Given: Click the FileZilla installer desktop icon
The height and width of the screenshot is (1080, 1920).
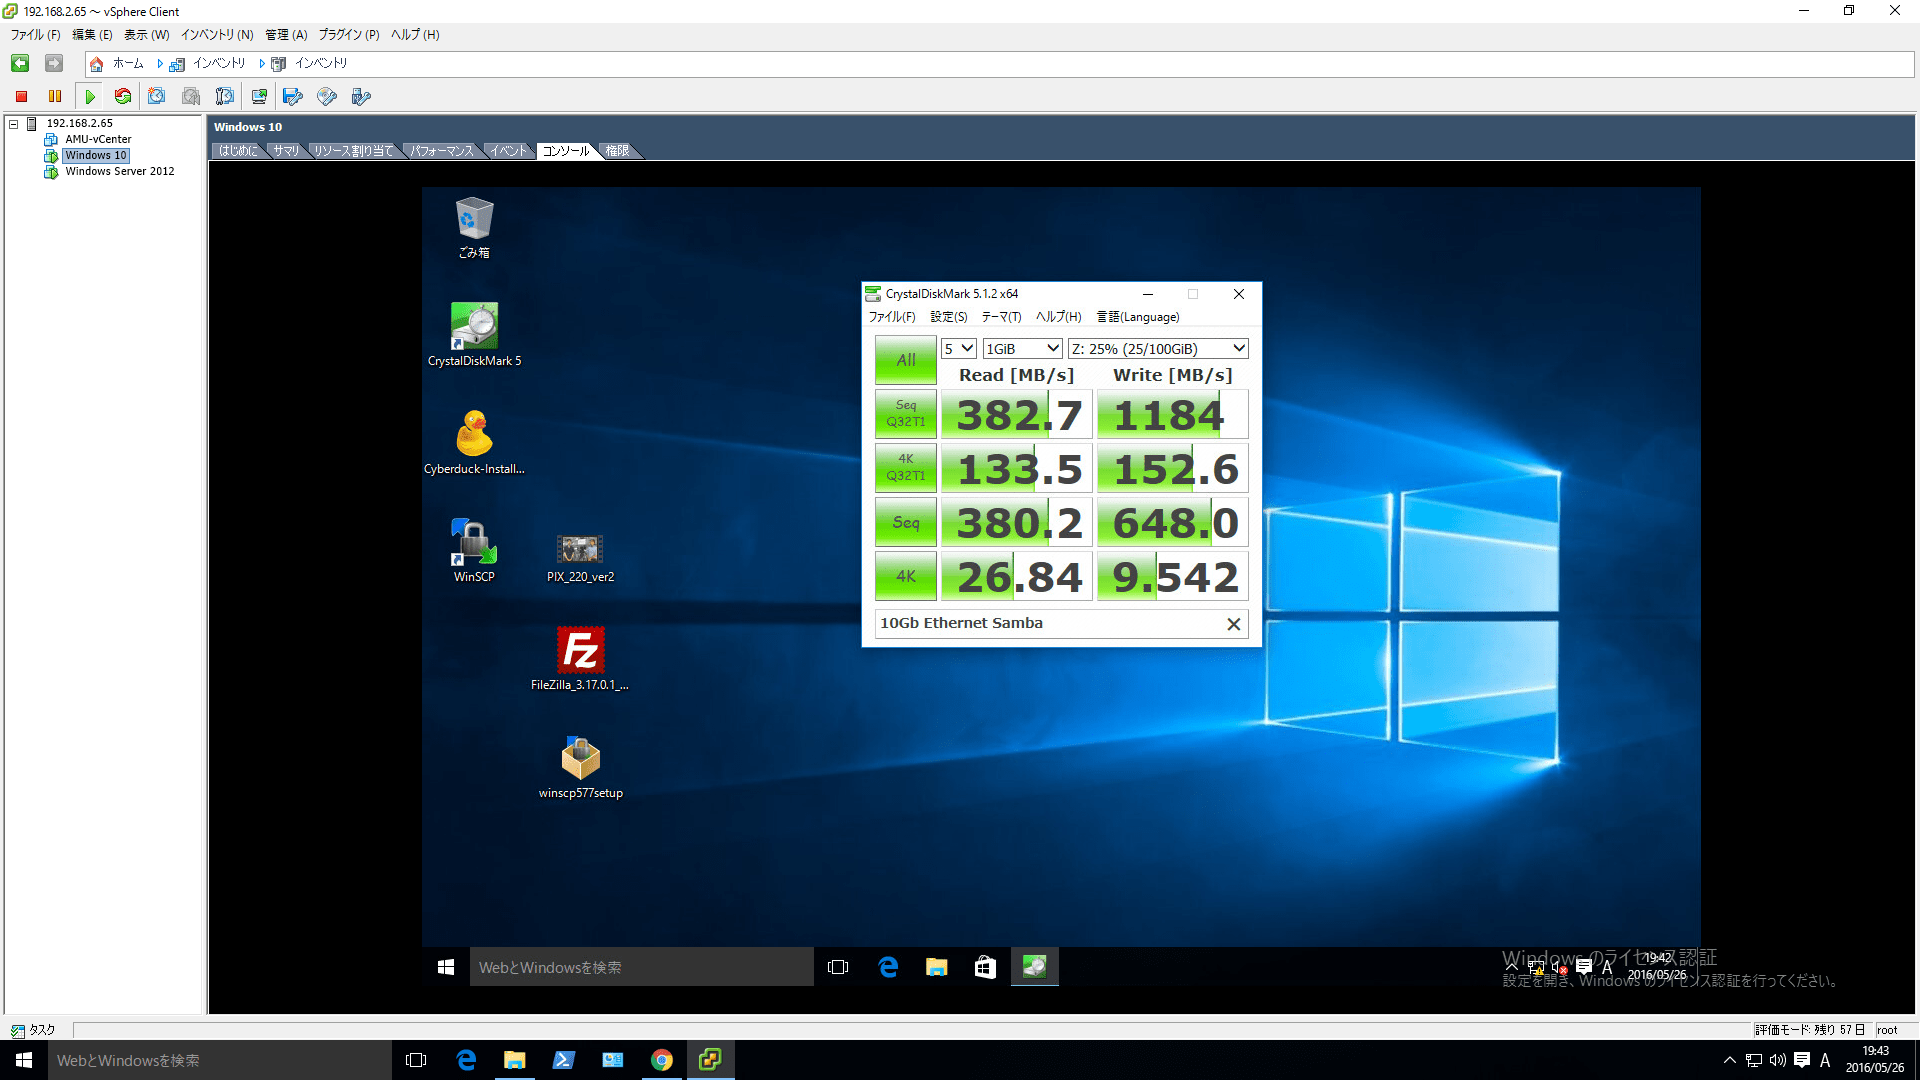Looking at the screenshot, I should click(580, 660).
